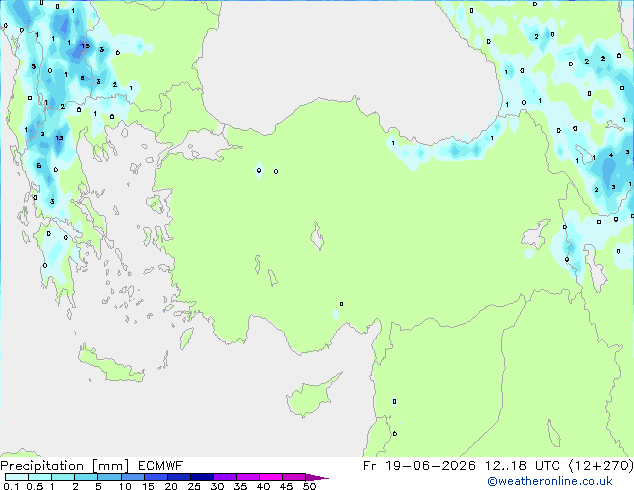The image size is (634, 490).
Task: Click the purple arrow past legend value 50
Action: point(317,477)
